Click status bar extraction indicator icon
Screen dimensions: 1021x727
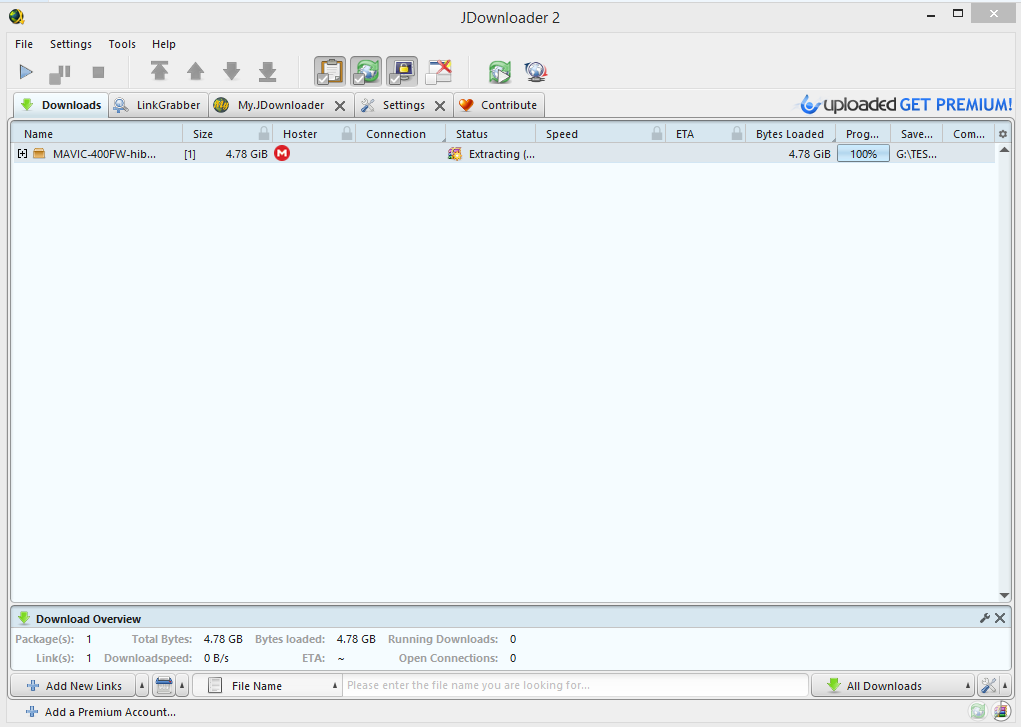1001,712
